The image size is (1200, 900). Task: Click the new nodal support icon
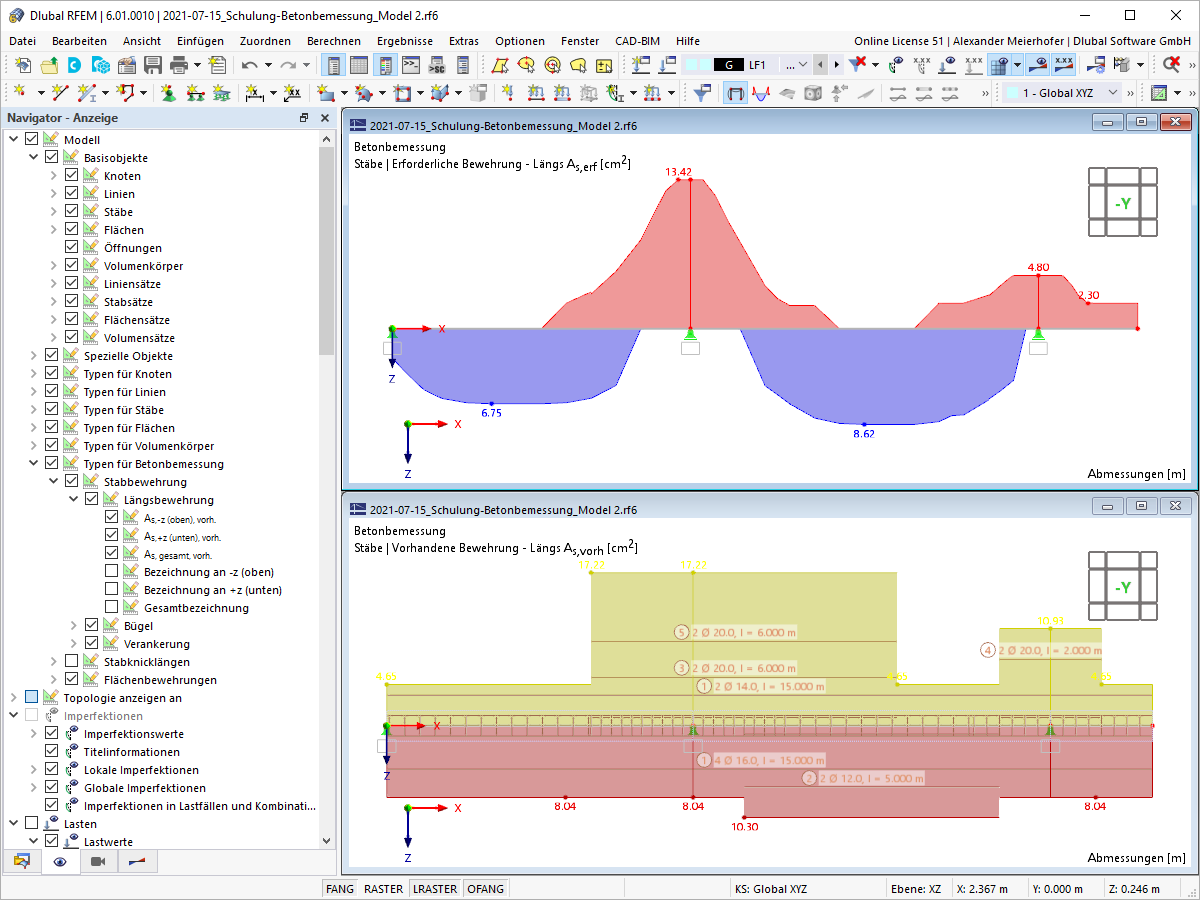167,93
